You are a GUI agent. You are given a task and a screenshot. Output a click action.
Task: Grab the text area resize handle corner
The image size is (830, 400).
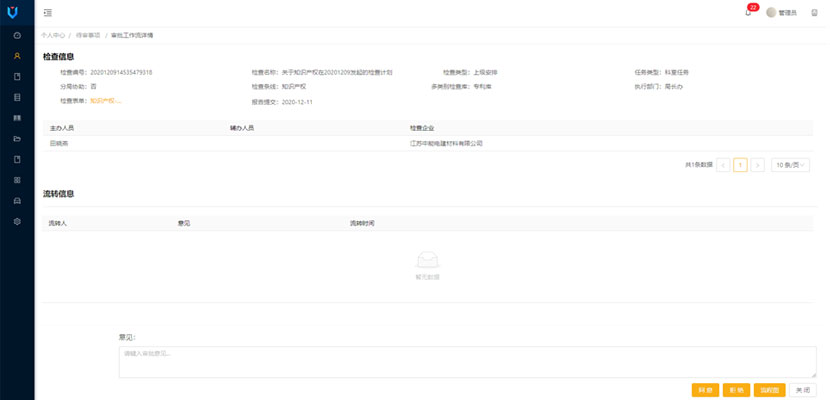[x=814, y=375]
